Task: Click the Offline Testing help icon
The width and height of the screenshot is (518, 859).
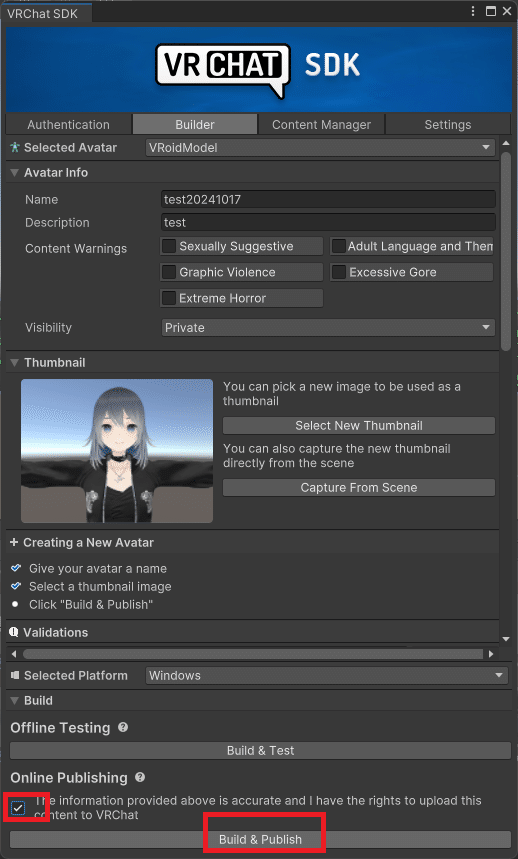Action: (x=123, y=727)
